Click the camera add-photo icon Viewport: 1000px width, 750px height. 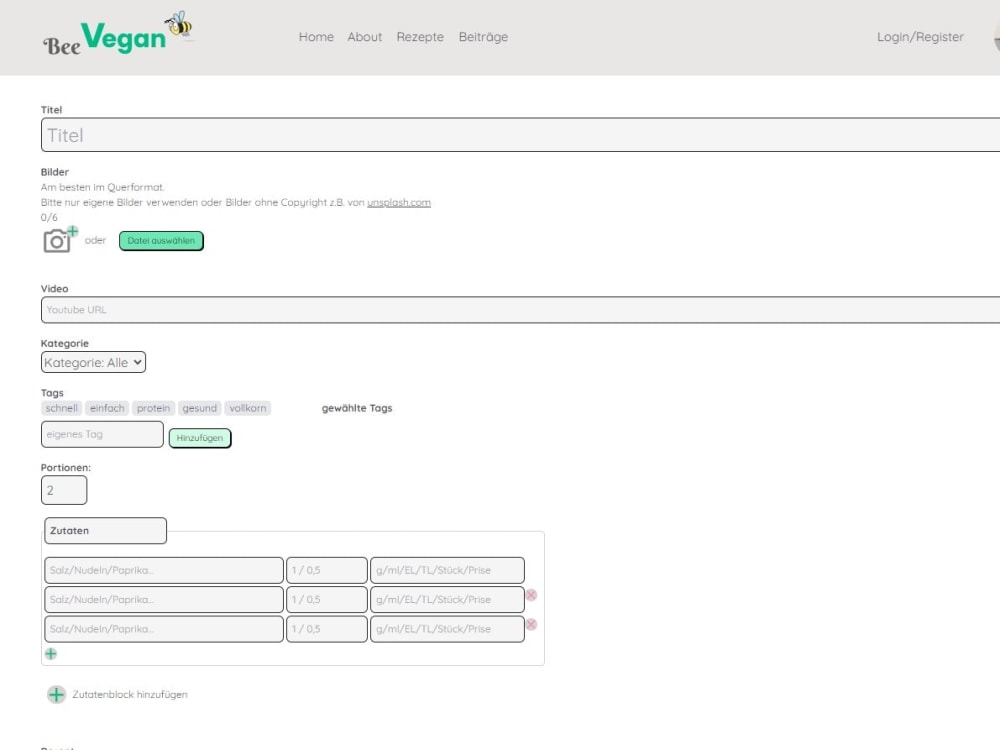[60, 240]
